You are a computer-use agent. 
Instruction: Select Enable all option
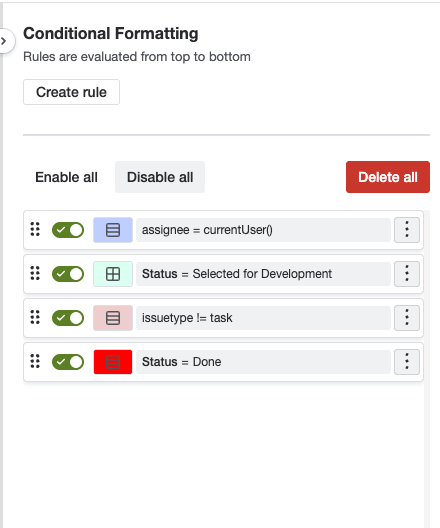point(66,177)
